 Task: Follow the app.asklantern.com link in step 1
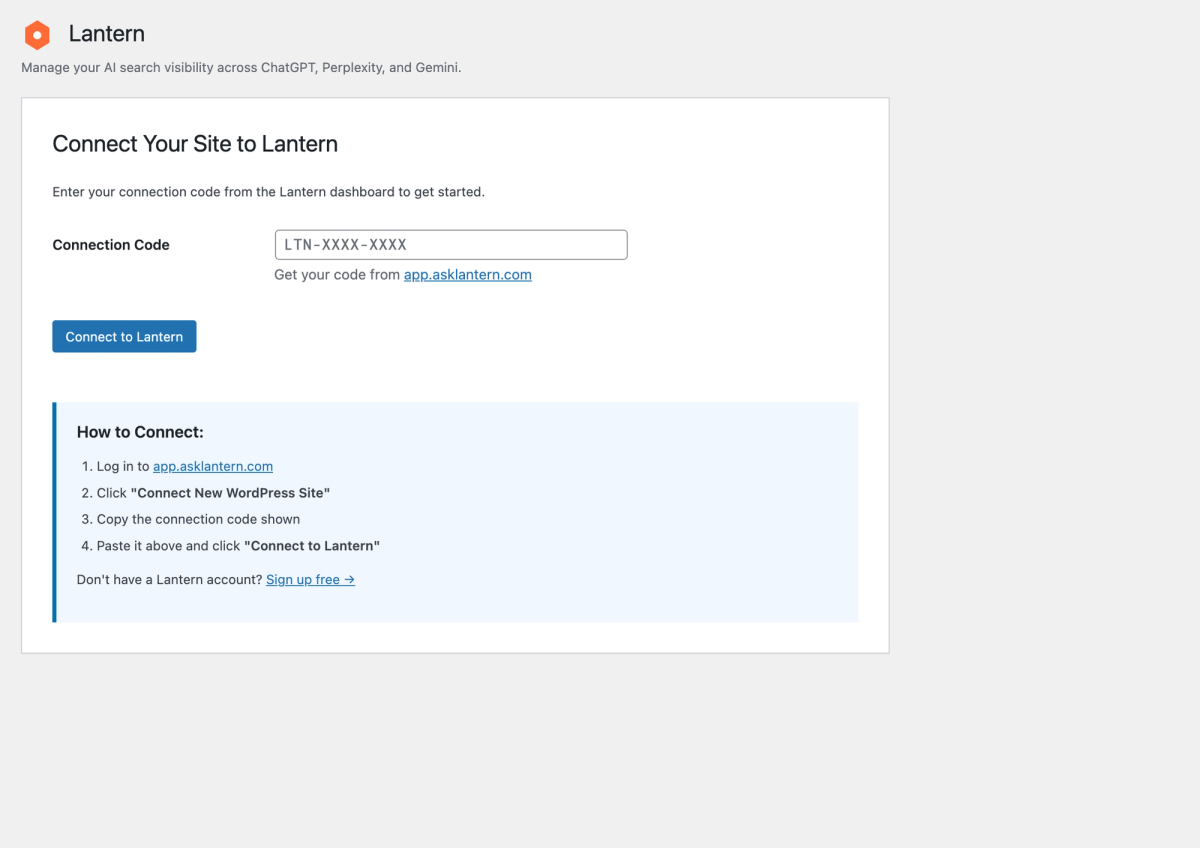click(213, 465)
